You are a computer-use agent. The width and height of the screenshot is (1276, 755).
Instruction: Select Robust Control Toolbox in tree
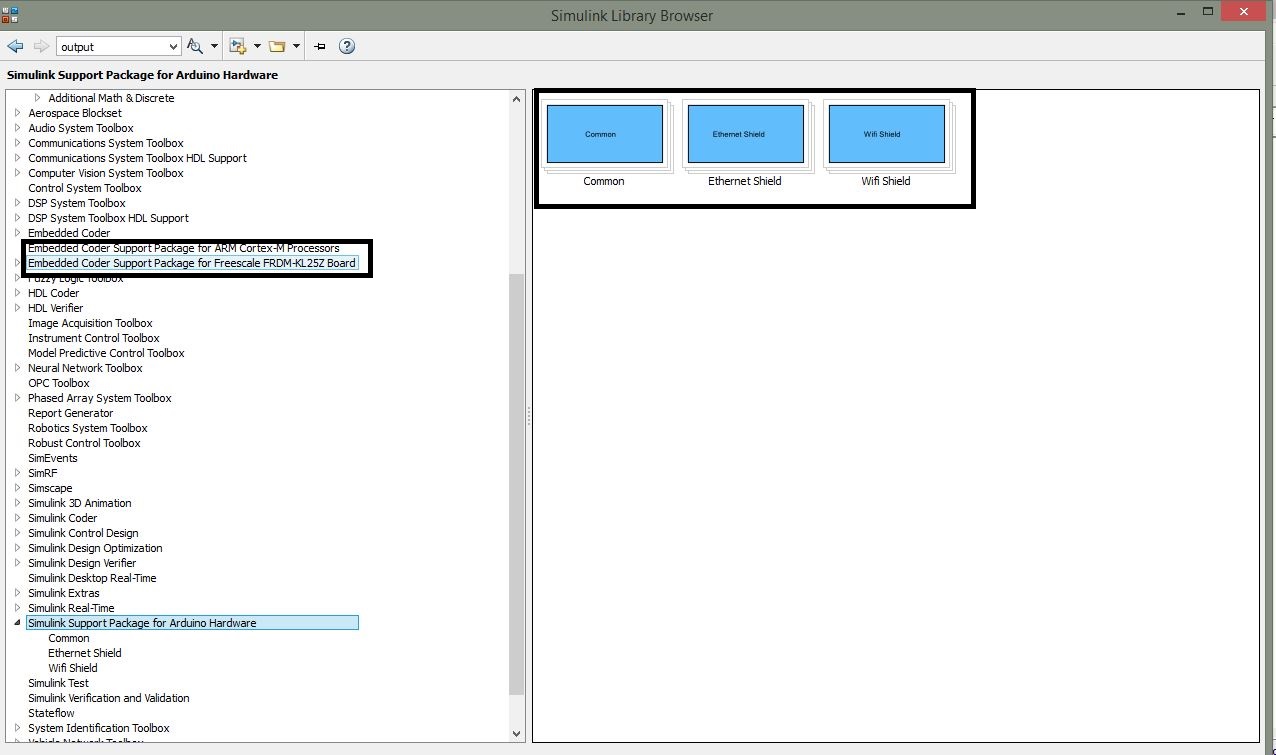tap(84, 443)
